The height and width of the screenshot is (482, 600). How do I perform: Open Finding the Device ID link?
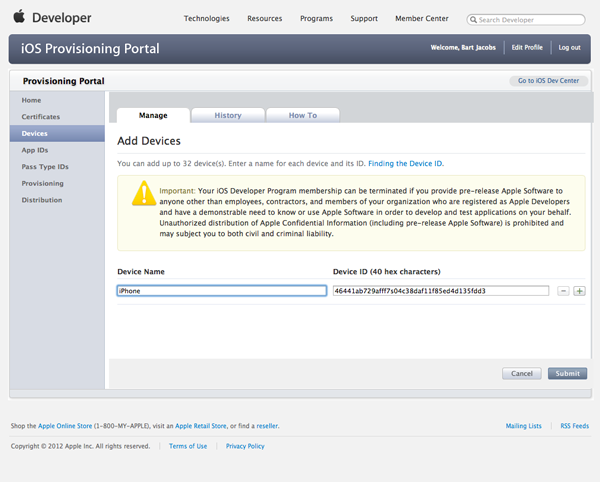click(405, 163)
